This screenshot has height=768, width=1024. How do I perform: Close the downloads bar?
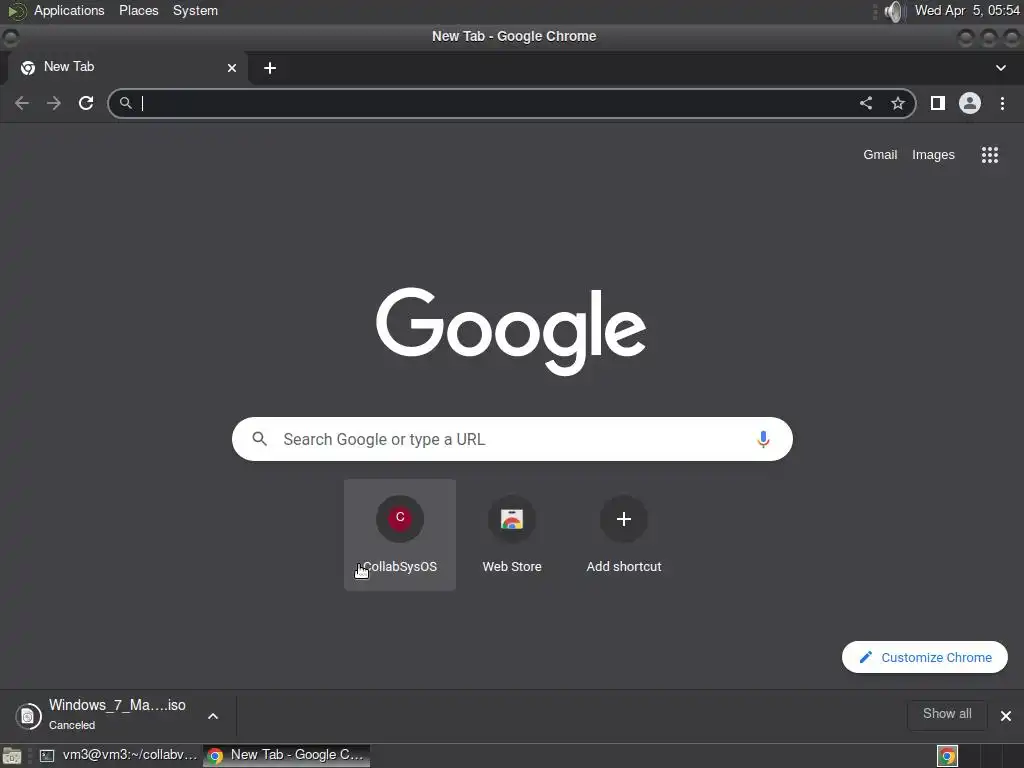point(1006,716)
